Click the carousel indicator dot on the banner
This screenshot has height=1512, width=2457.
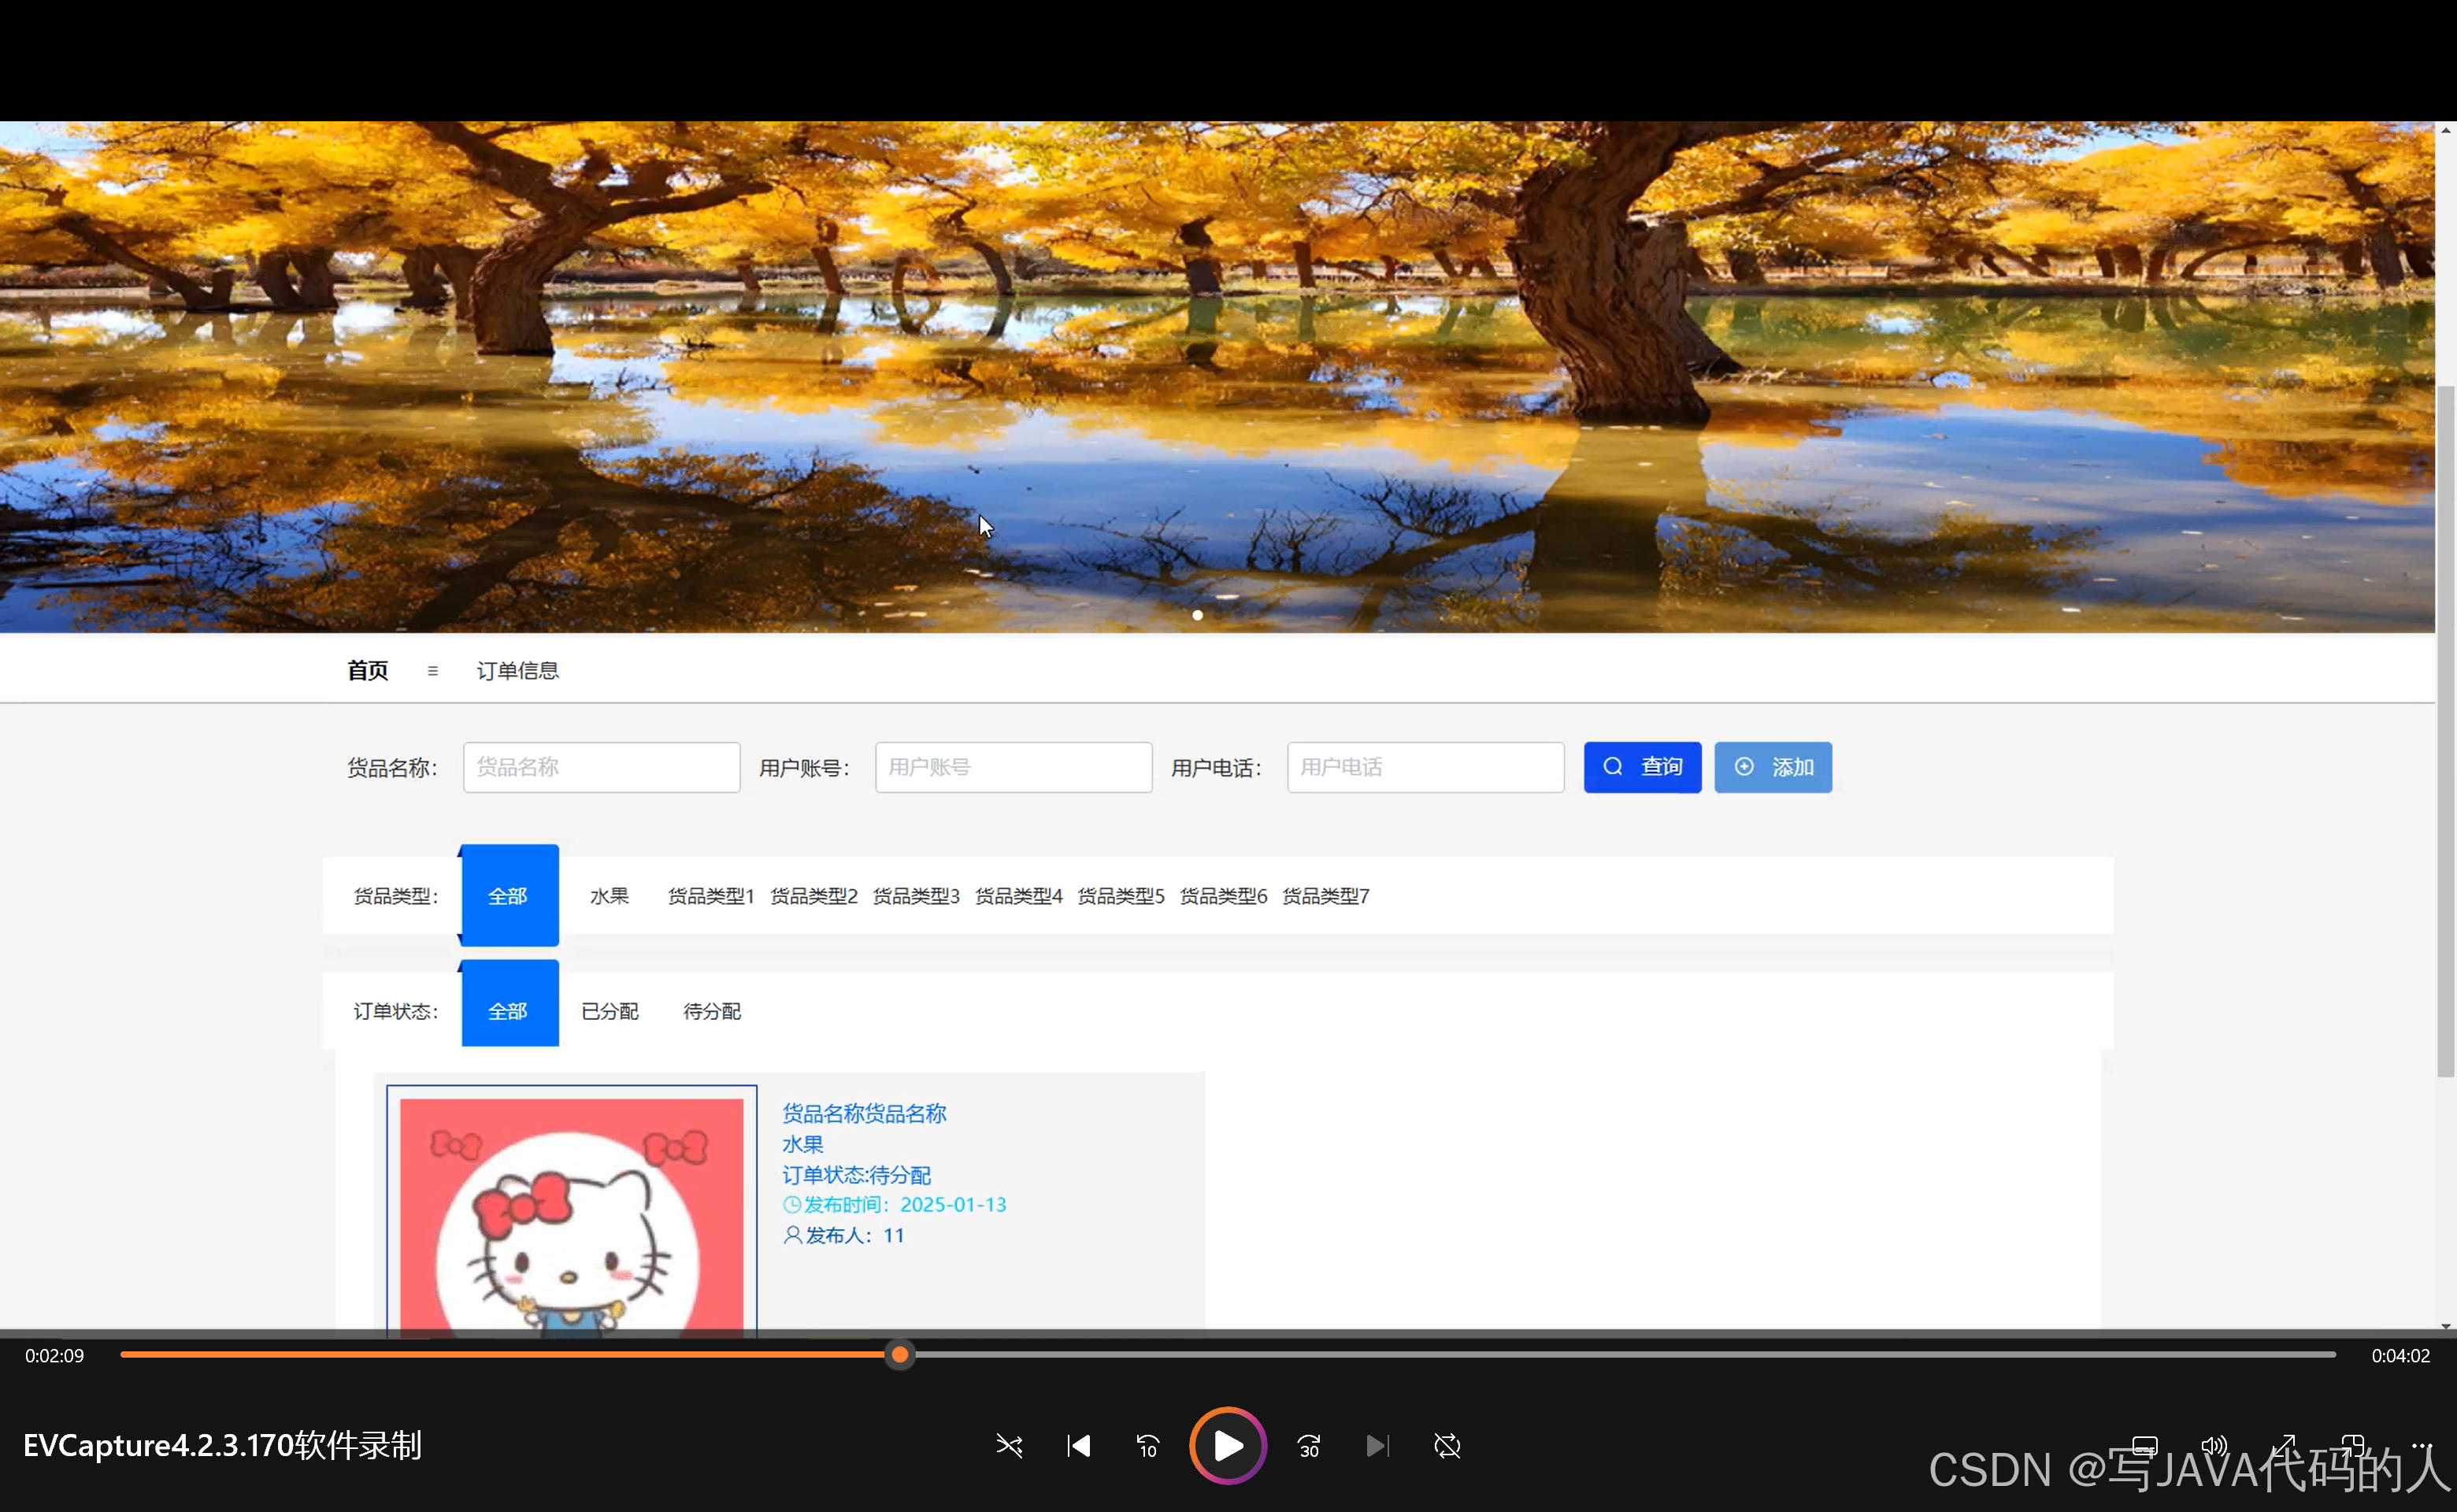click(x=1197, y=615)
